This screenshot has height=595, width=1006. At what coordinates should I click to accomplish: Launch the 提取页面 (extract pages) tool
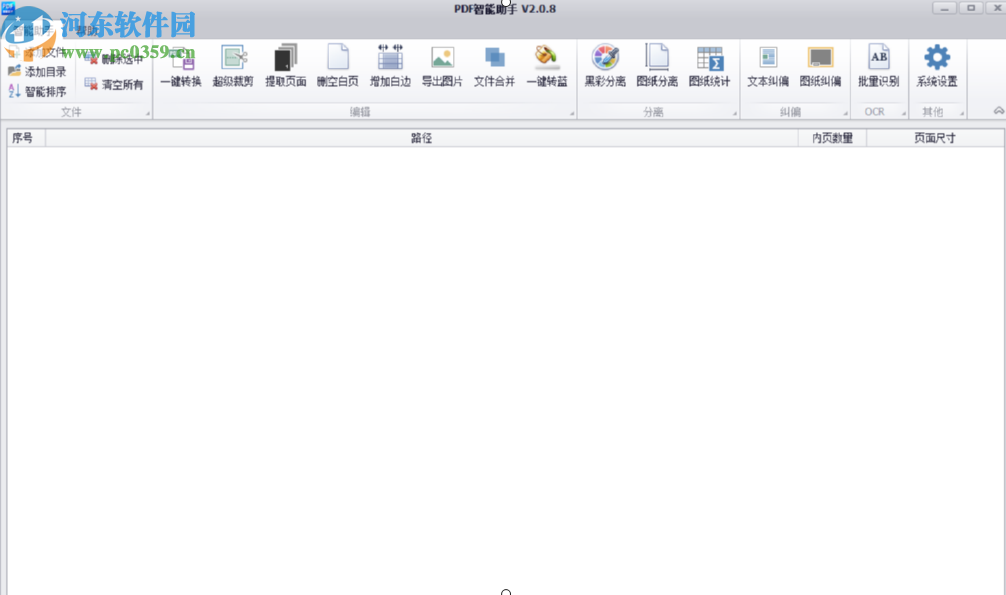pos(285,66)
